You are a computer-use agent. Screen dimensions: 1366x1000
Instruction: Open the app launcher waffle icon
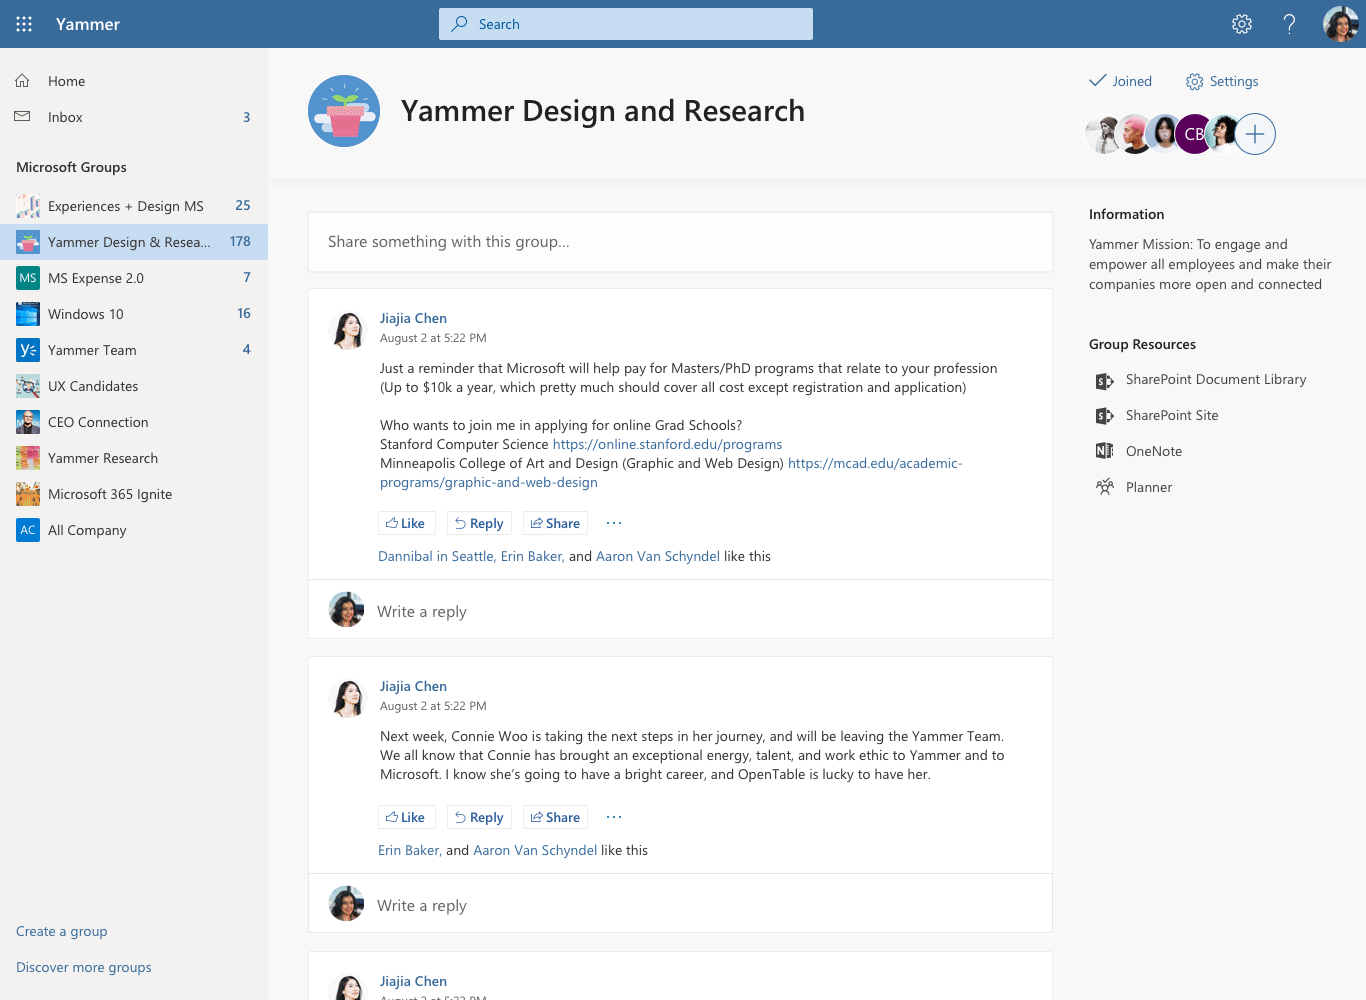click(x=24, y=24)
